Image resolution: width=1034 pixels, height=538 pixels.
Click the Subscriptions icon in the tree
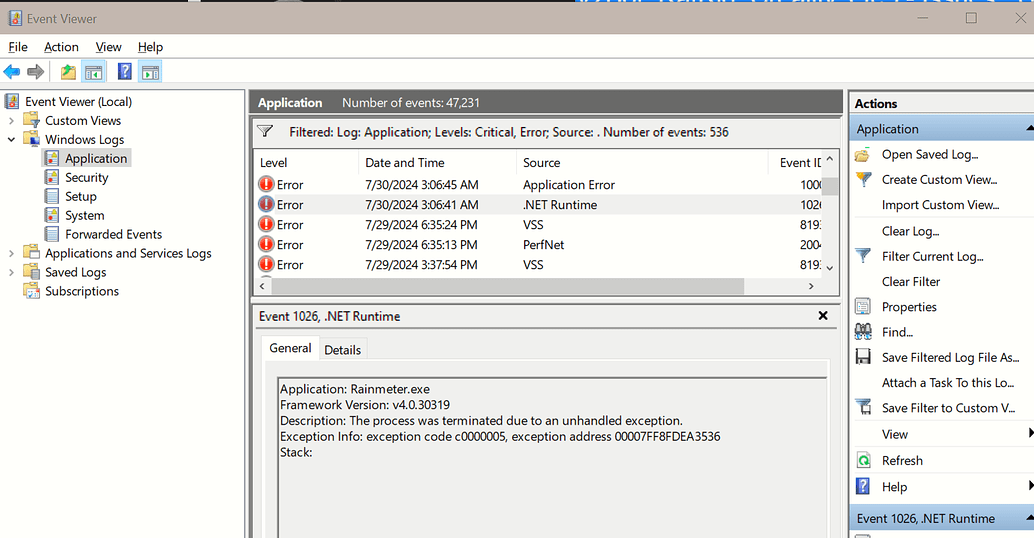(31, 291)
